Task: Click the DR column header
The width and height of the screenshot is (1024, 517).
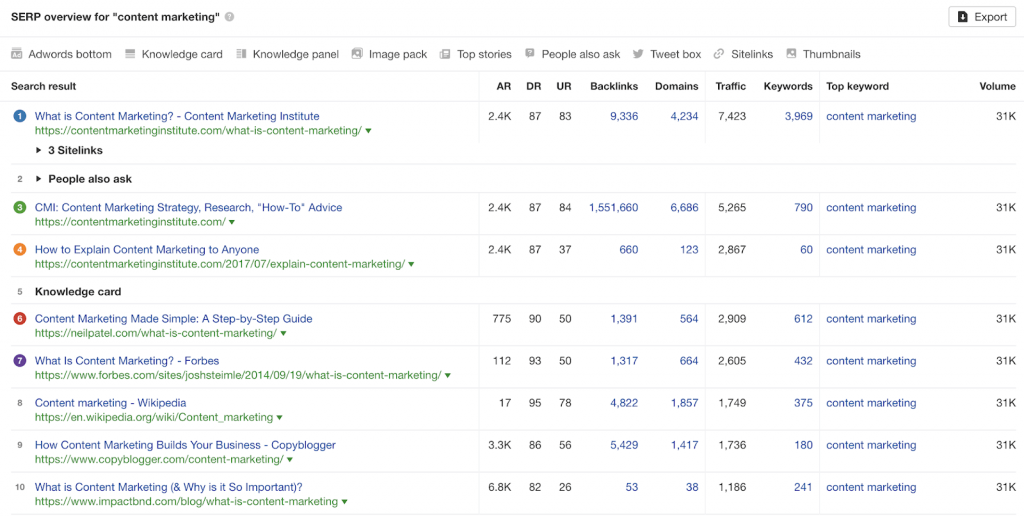Action: [534, 86]
